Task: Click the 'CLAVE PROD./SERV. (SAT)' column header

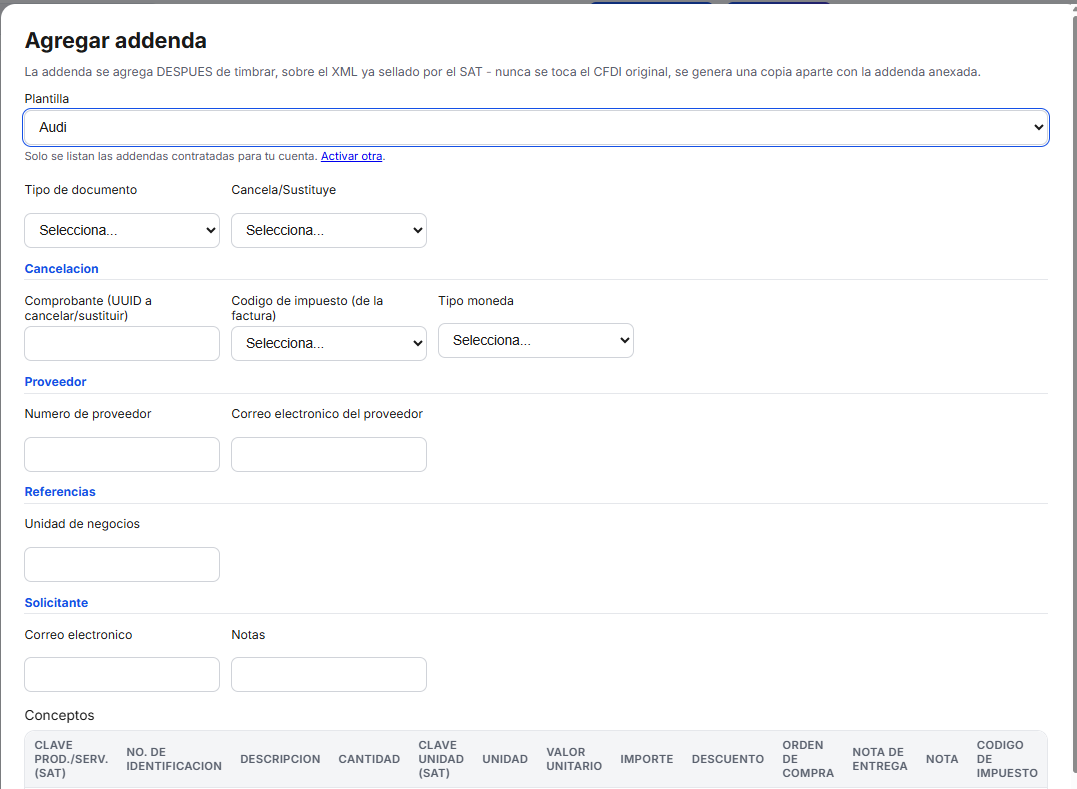Action: (x=71, y=759)
